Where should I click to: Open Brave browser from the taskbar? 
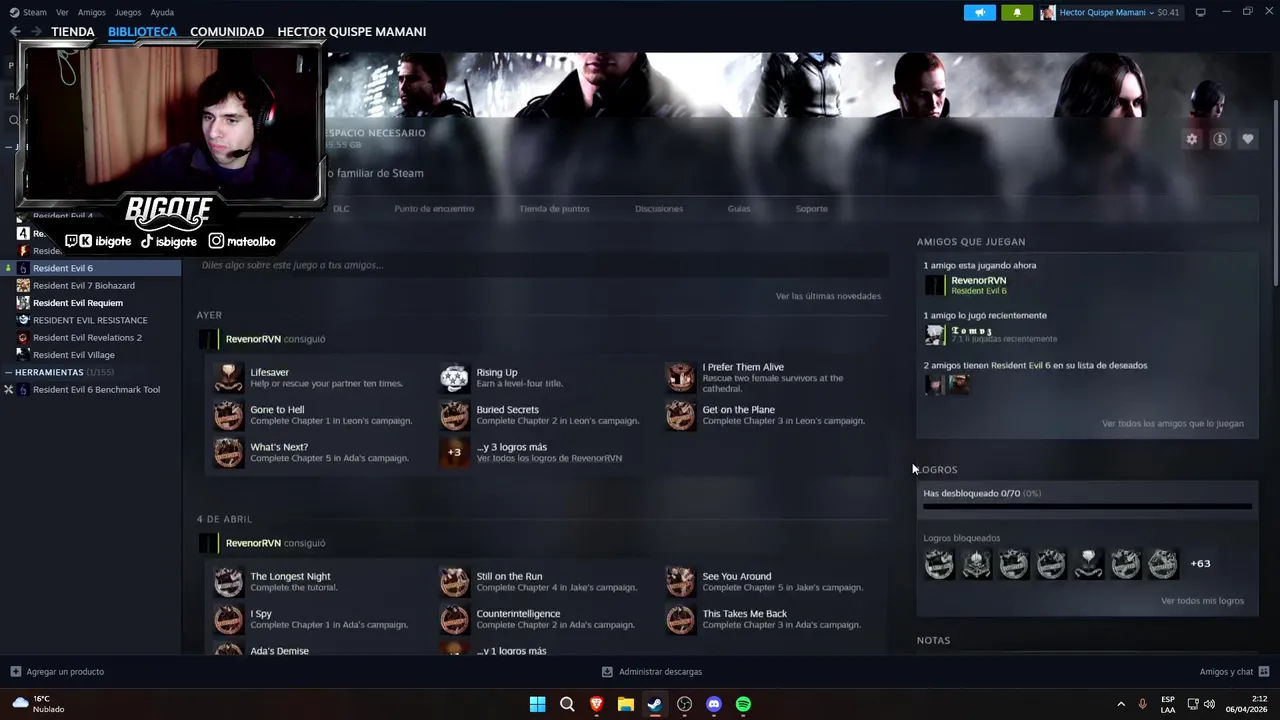[596, 704]
